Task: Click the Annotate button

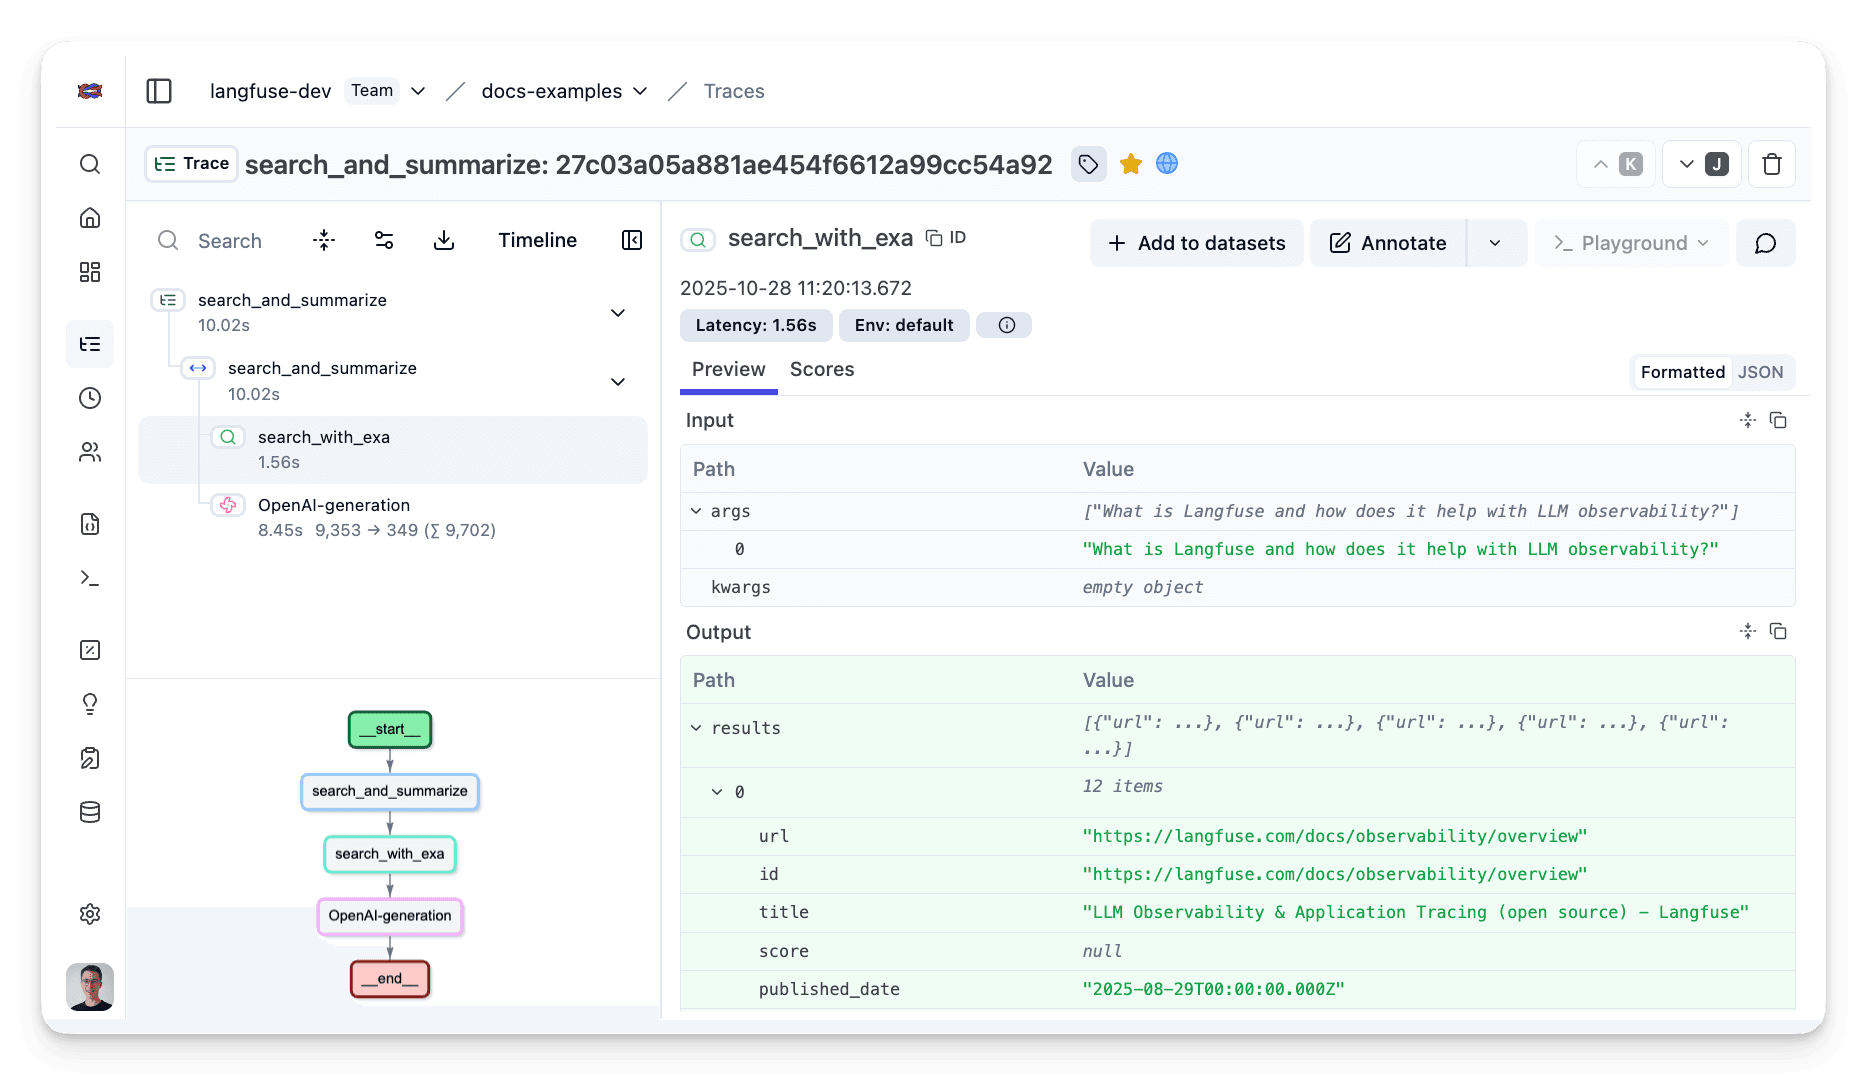Action: click(1387, 242)
